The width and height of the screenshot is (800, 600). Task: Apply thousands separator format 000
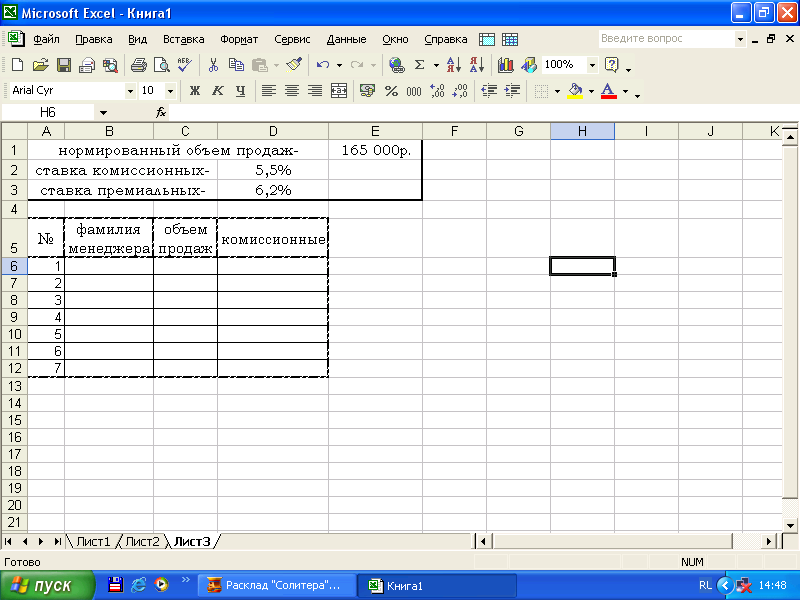414,91
